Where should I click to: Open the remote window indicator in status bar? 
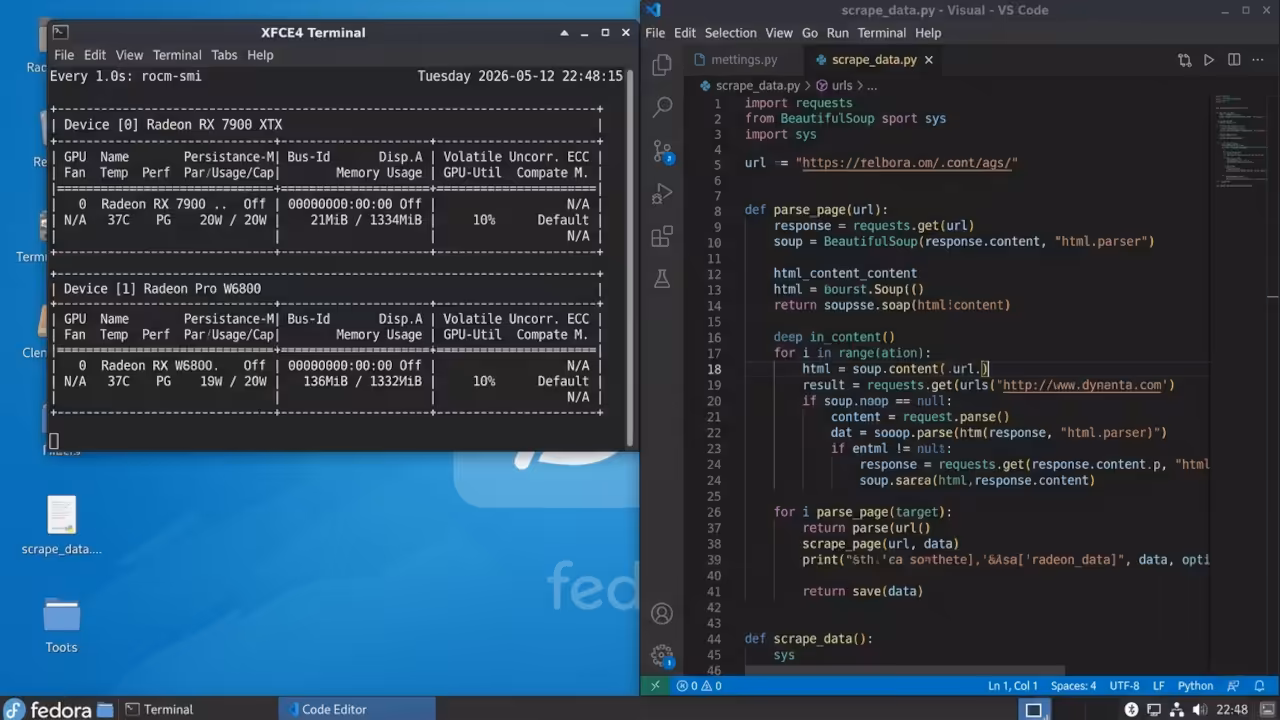[655, 686]
